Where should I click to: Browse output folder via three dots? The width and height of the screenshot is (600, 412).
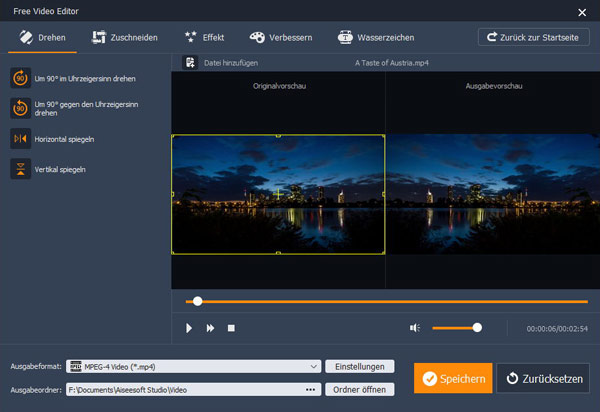(x=310, y=389)
